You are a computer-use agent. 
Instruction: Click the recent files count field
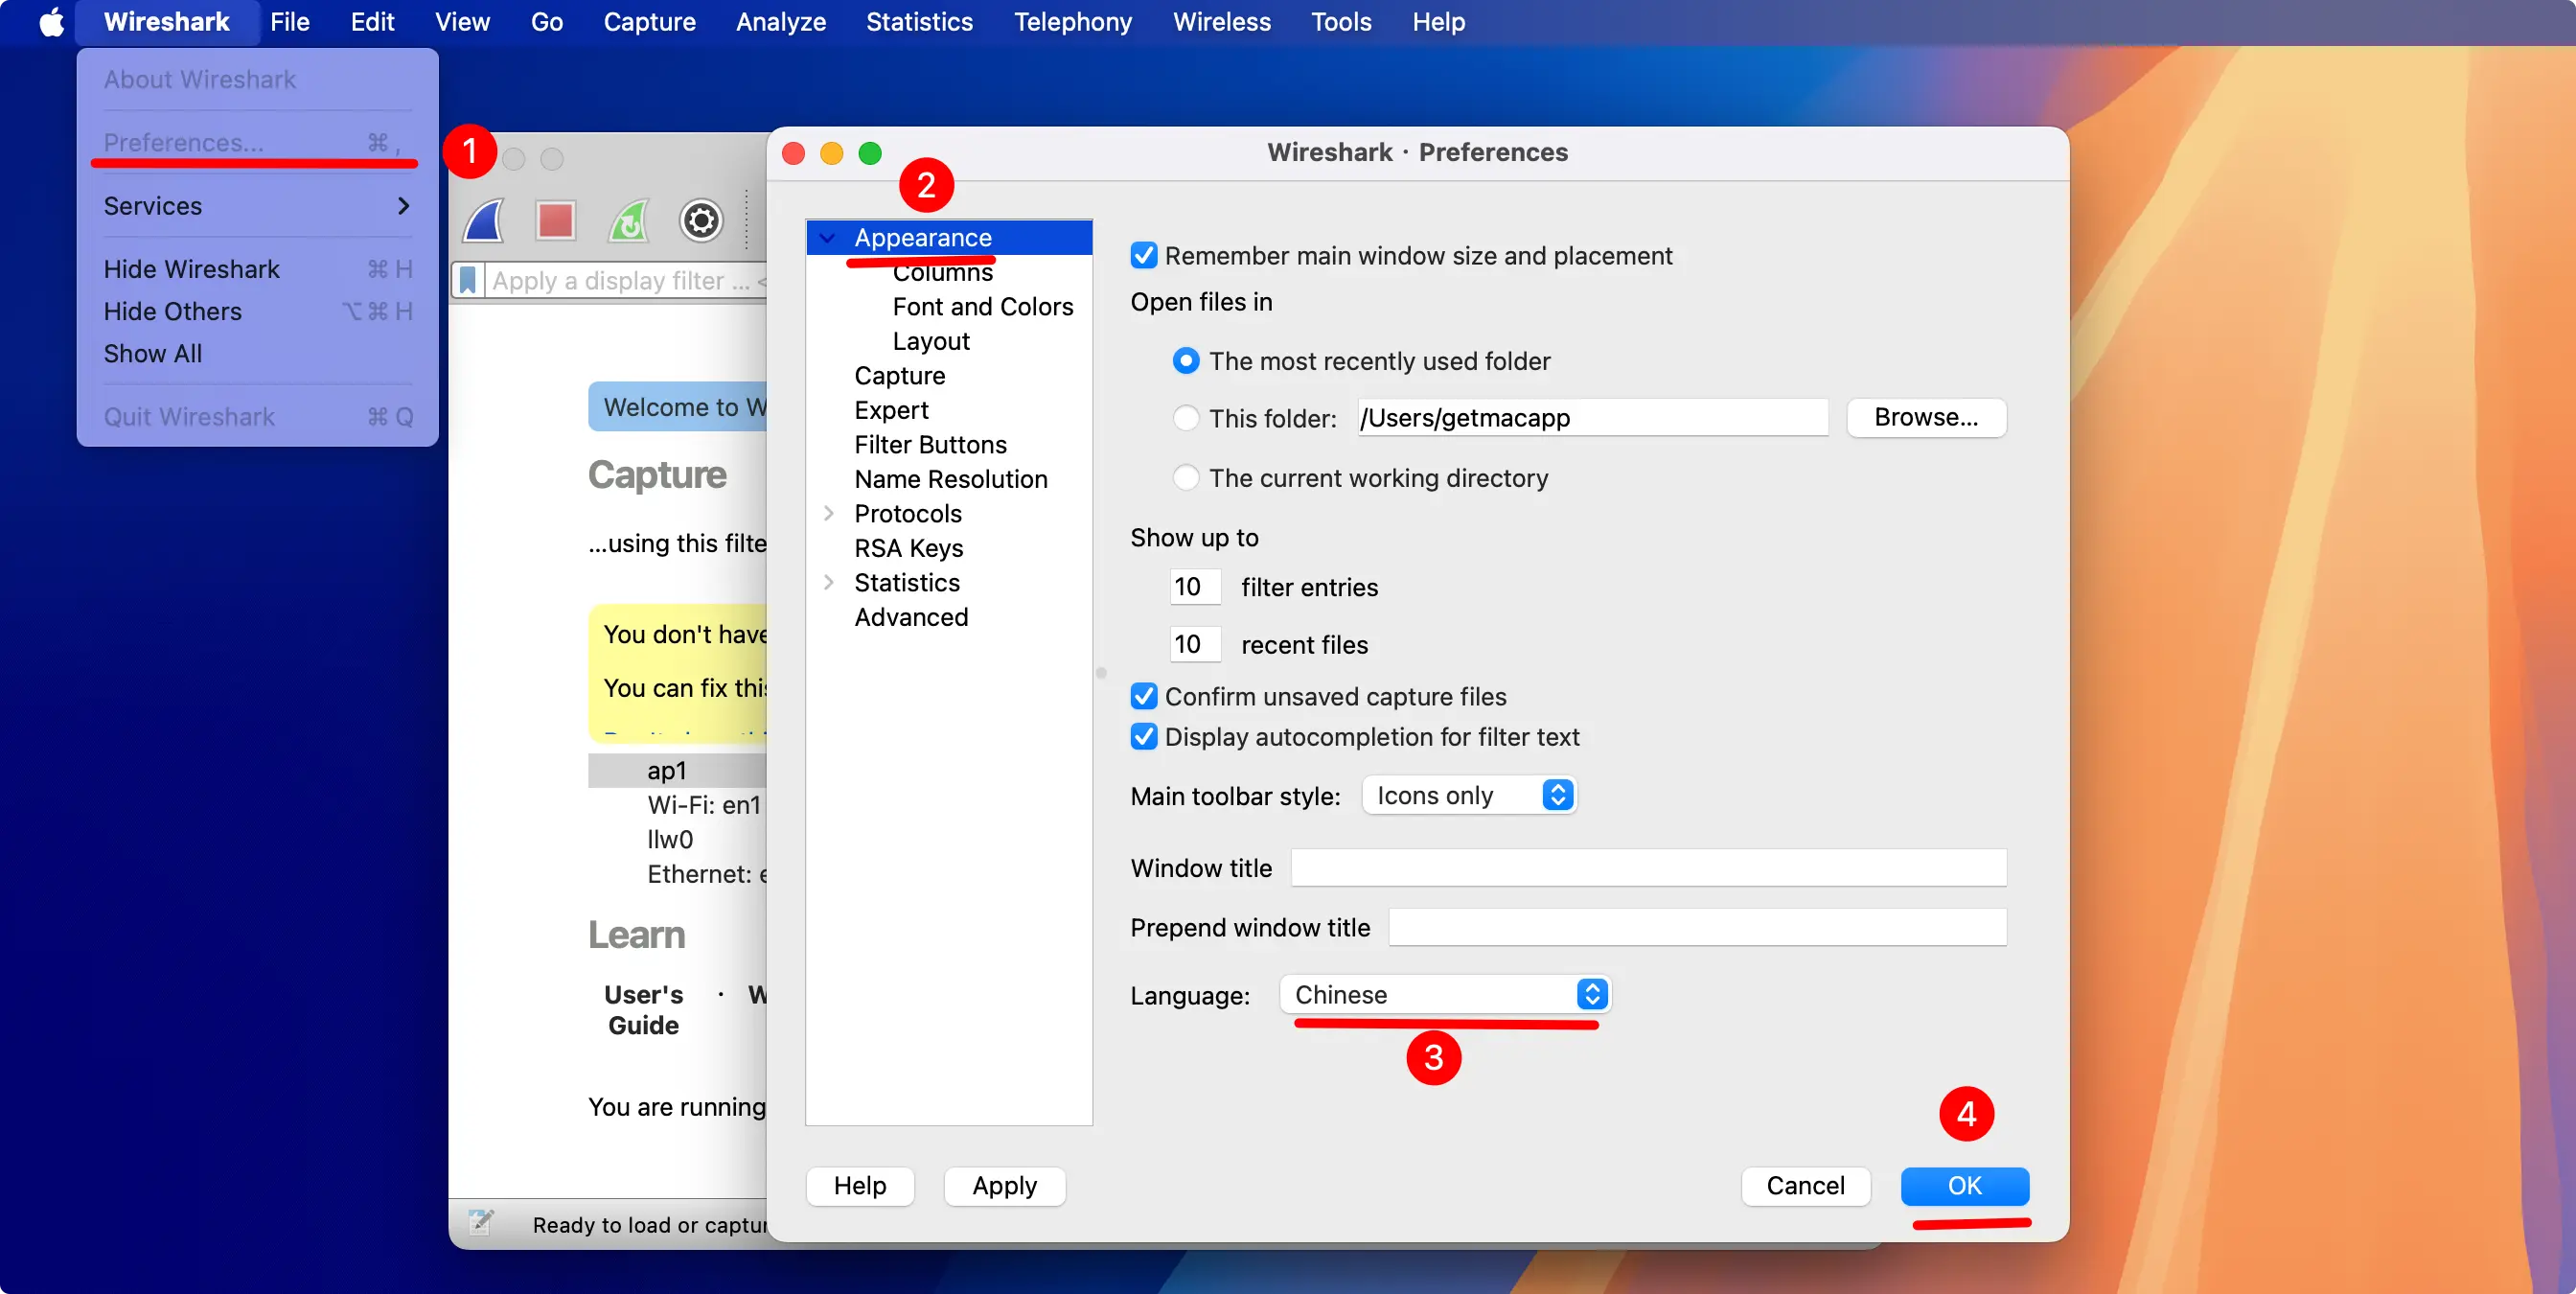pos(1195,645)
